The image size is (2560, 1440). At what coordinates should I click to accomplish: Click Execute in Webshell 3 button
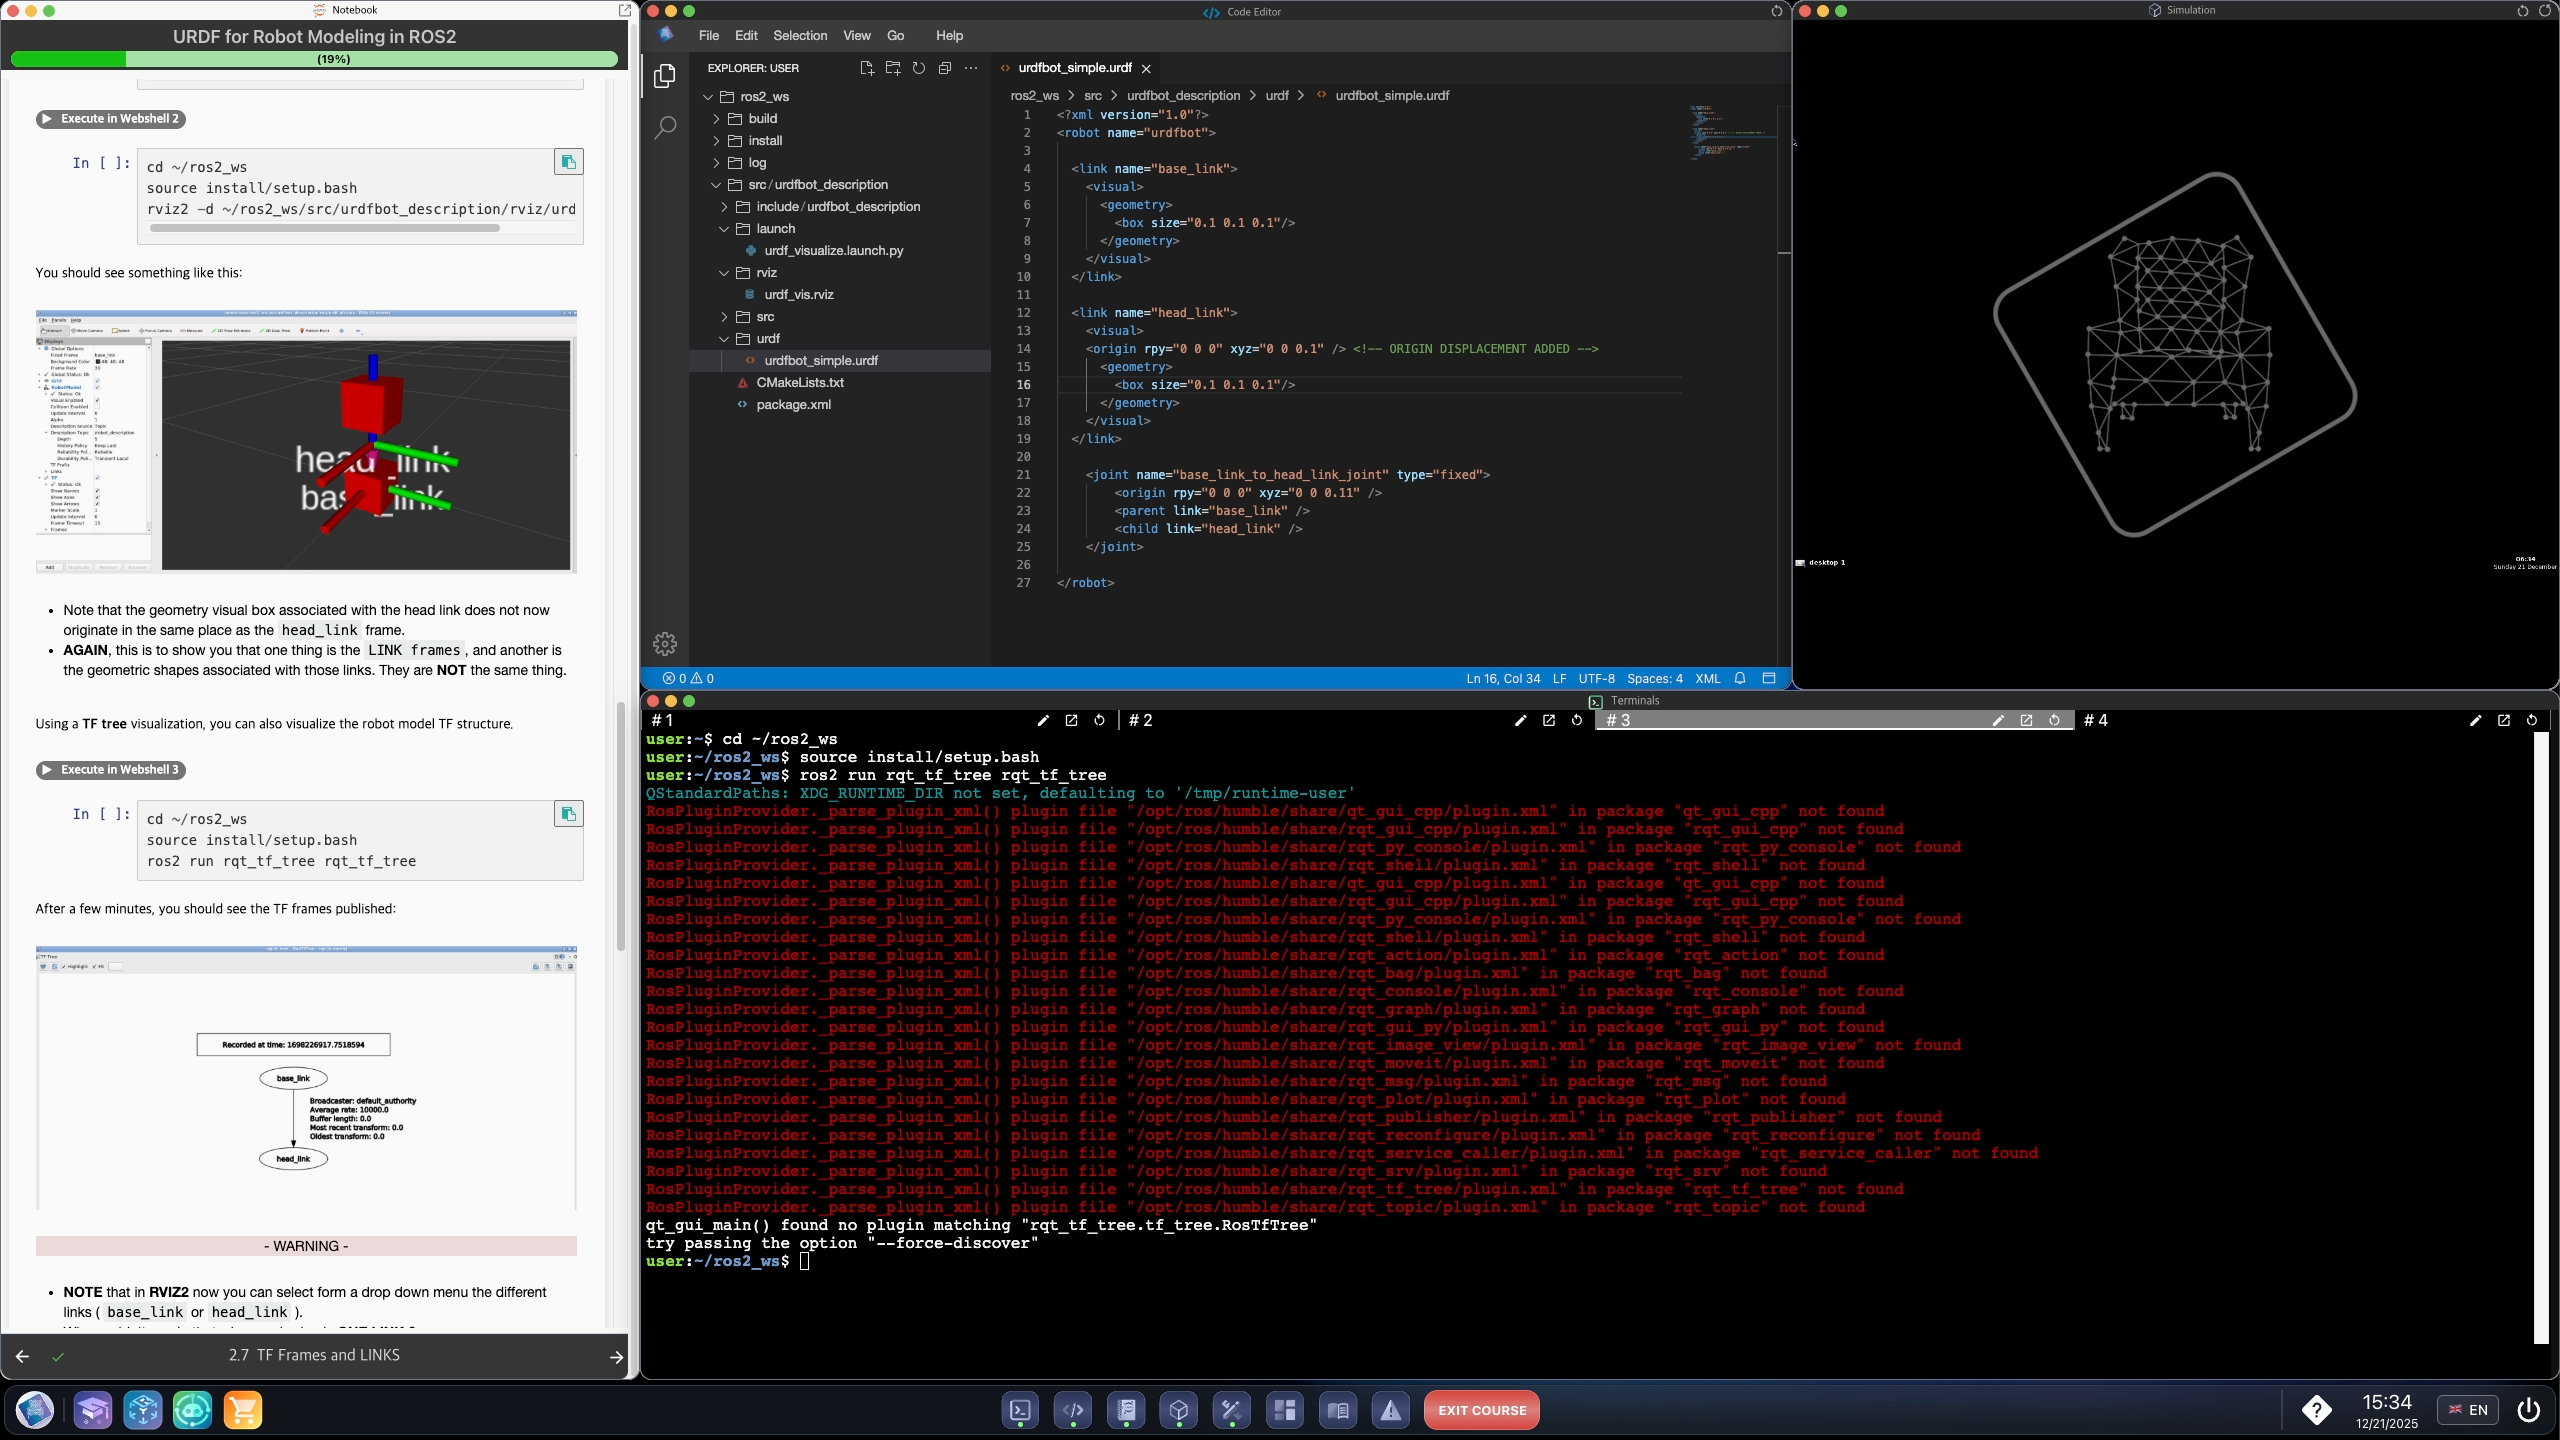pyautogui.click(x=111, y=770)
